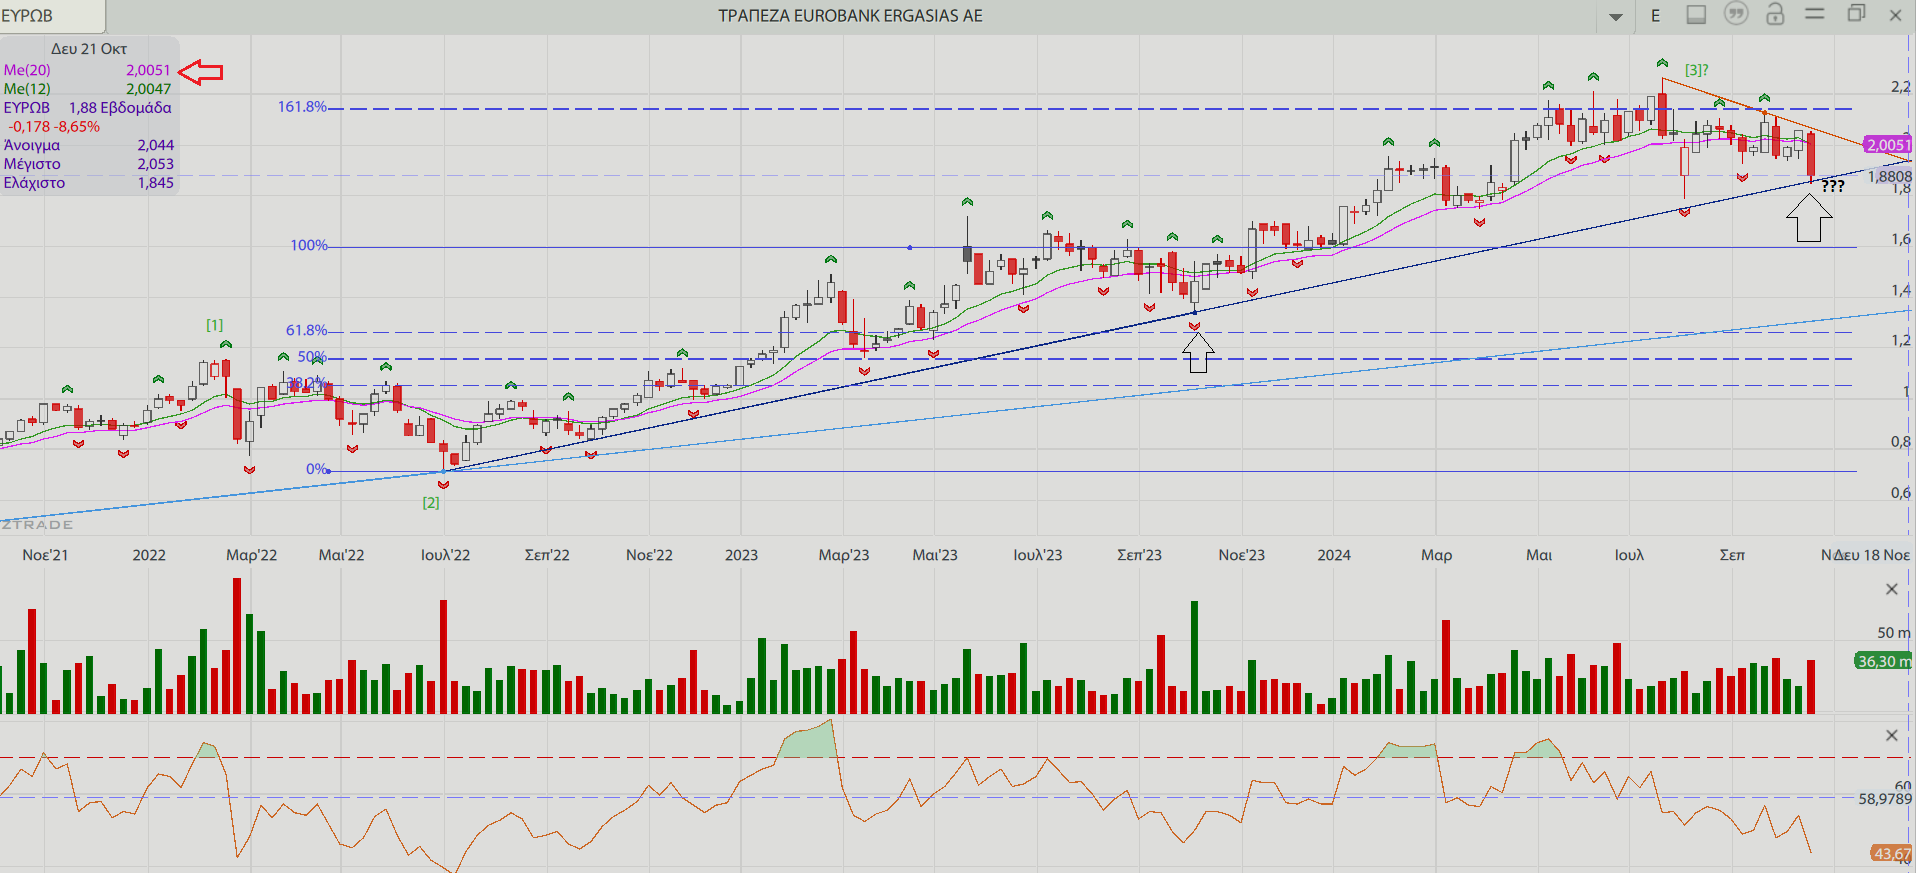Click the Με(20) moving average legend

pos(87,70)
